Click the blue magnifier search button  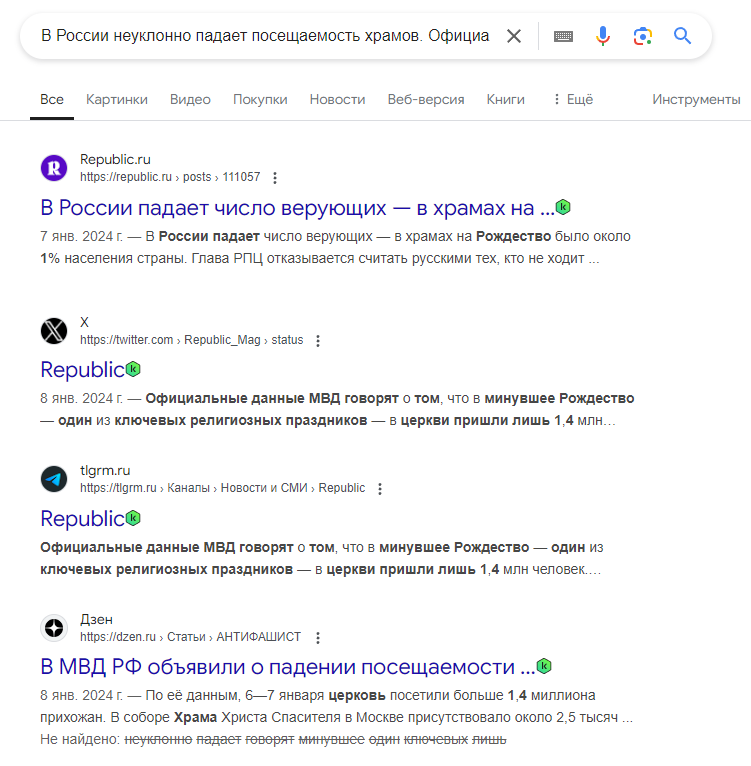pos(682,36)
